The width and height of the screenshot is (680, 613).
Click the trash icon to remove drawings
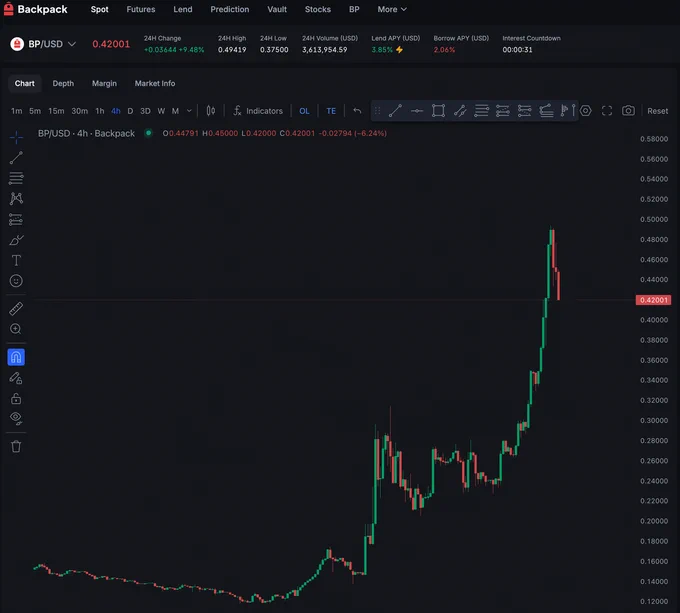click(16, 447)
